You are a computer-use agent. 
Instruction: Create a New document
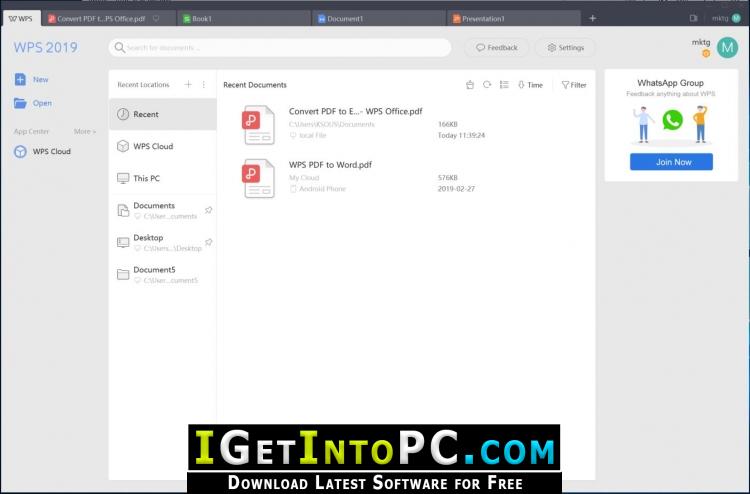pos(32,79)
